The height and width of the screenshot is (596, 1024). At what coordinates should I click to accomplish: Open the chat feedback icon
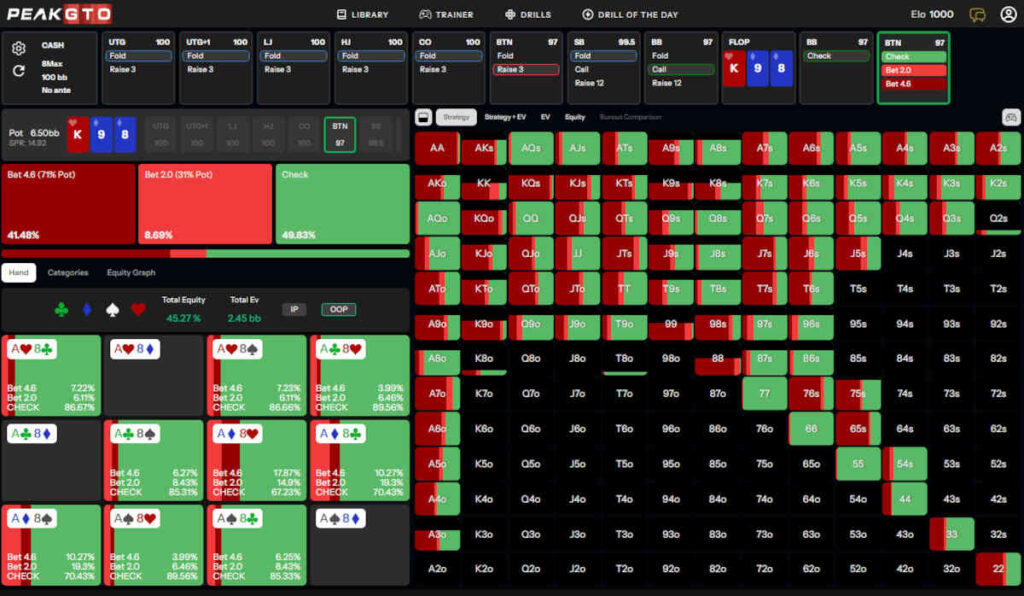(977, 14)
